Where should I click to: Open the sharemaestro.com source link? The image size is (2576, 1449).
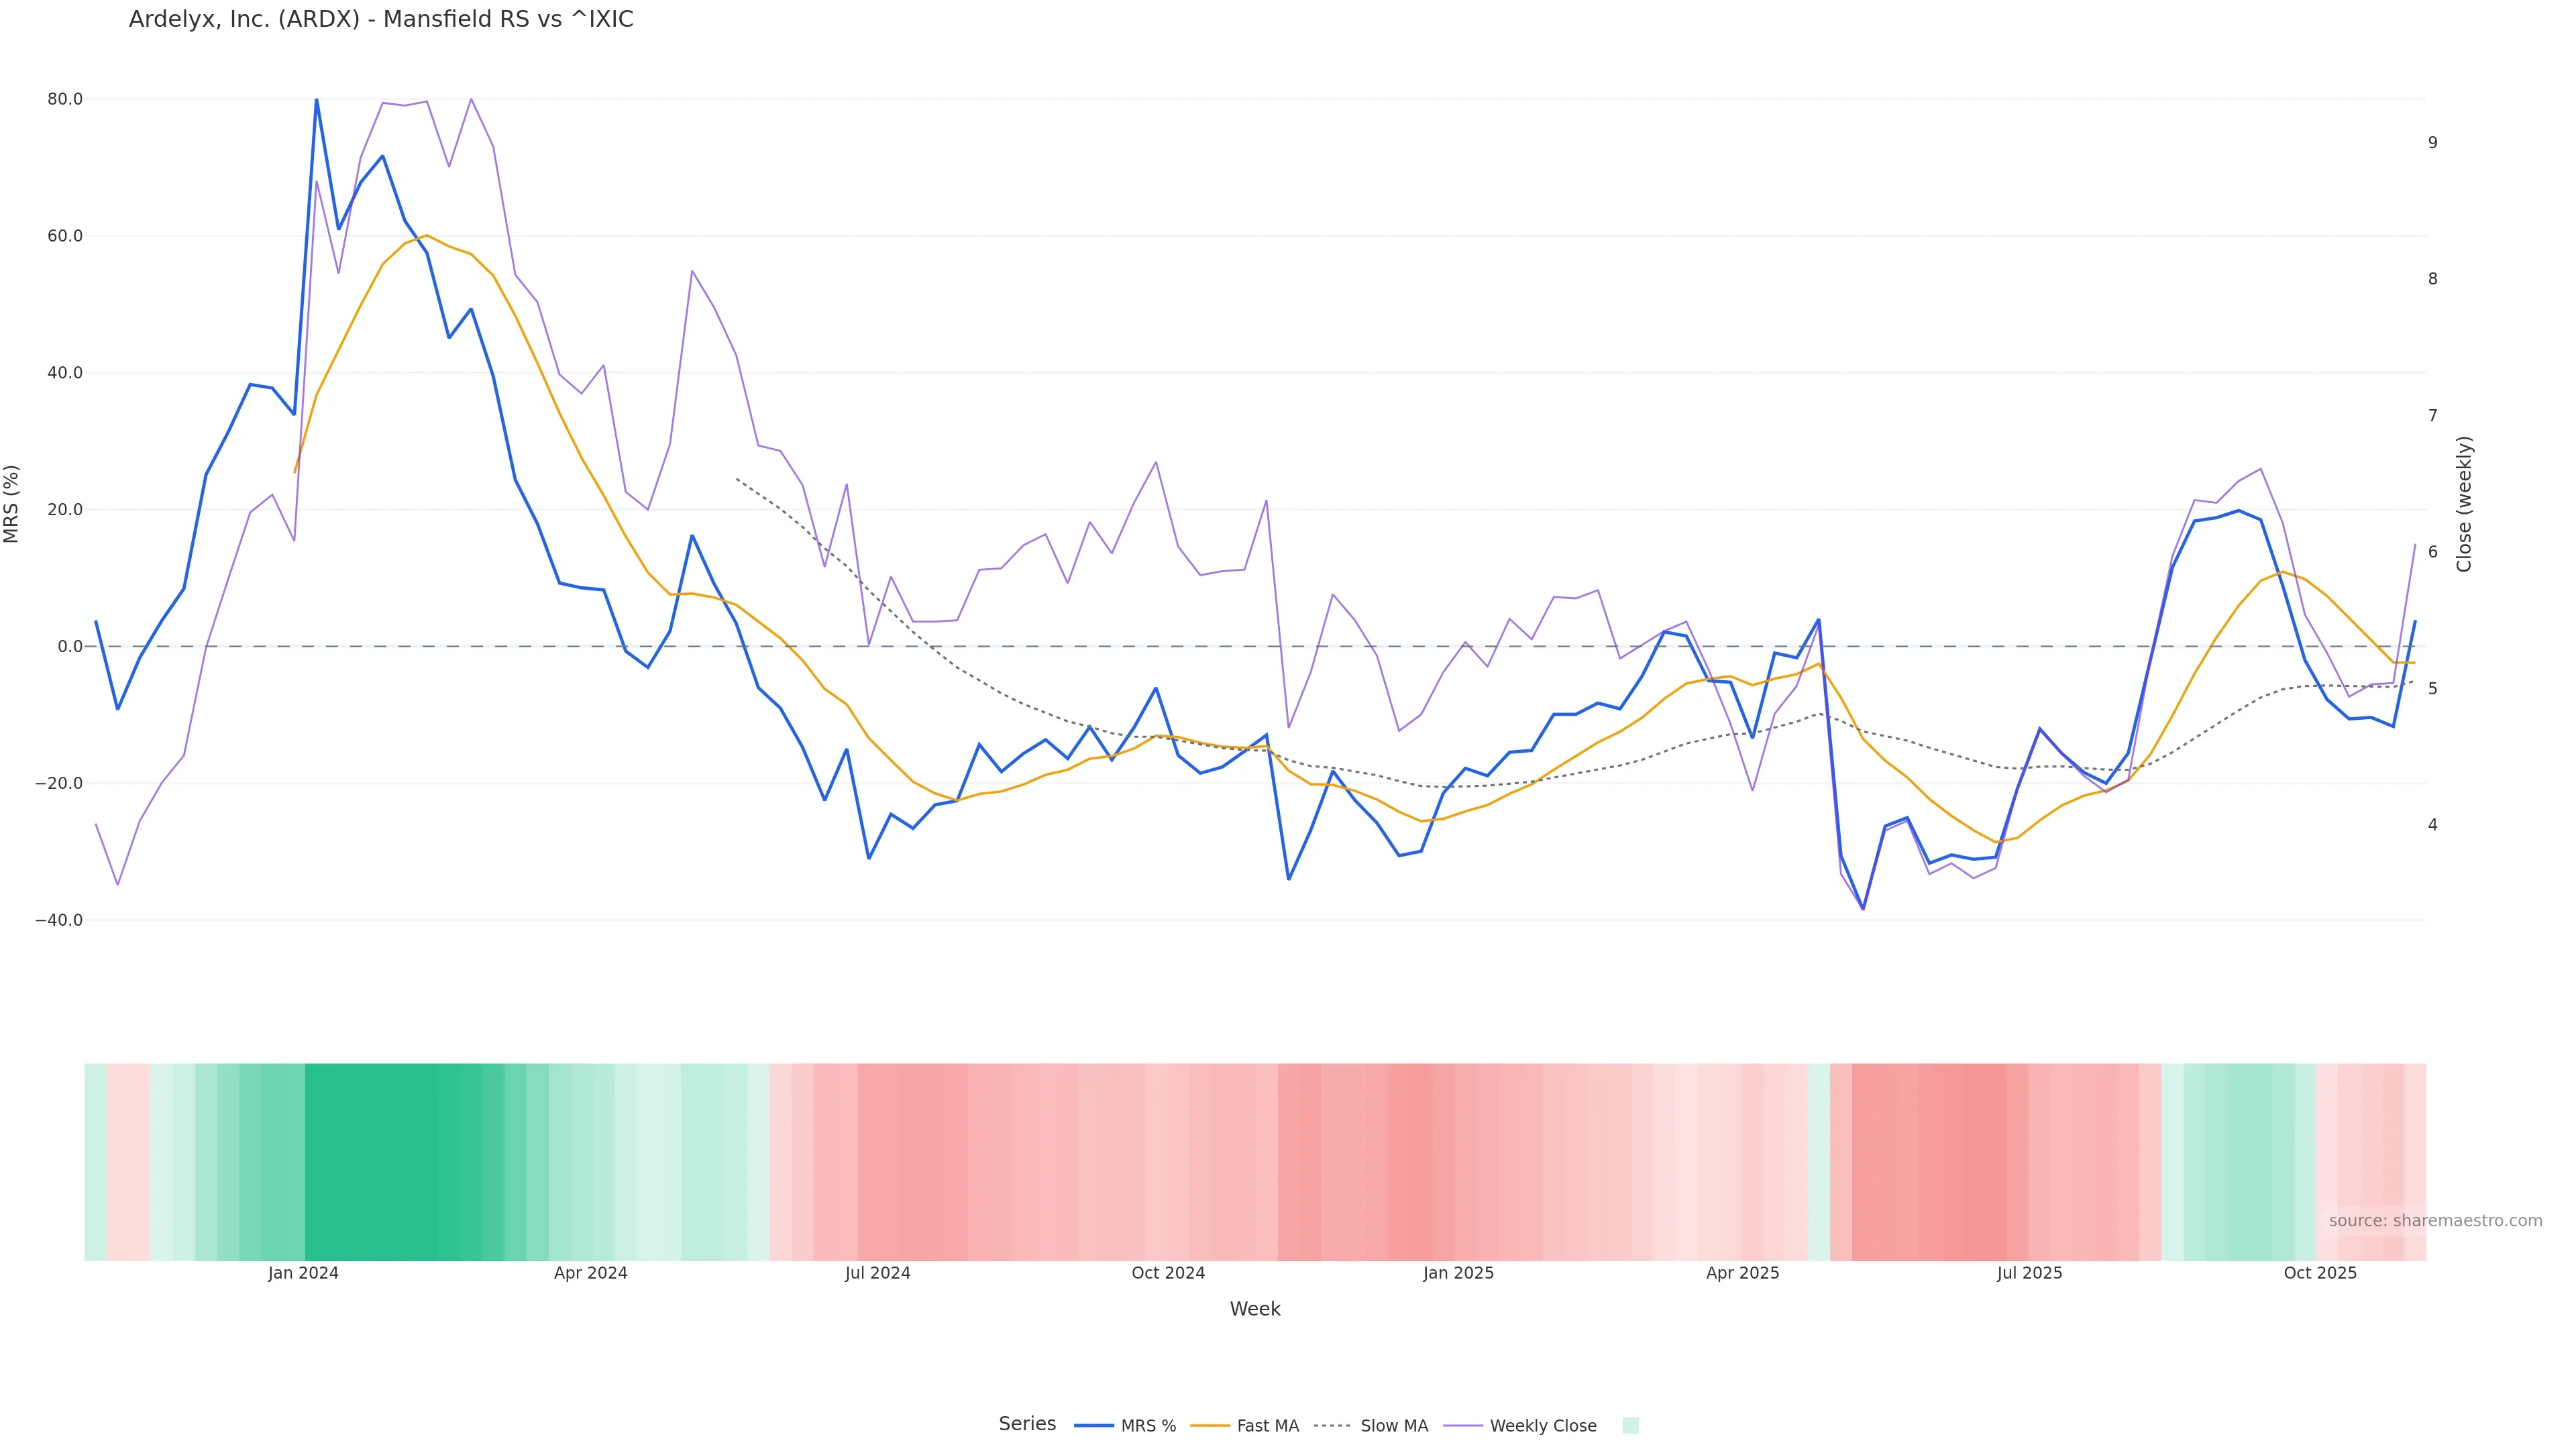click(2434, 1221)
